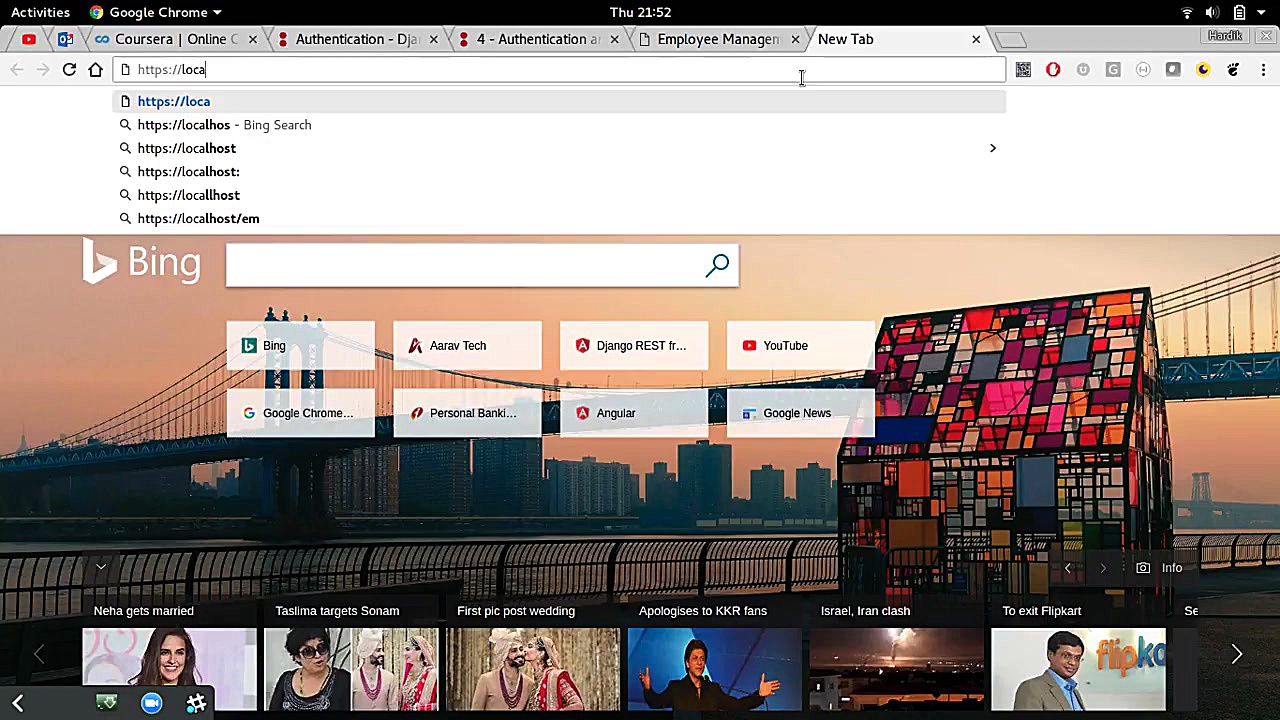Open the 'To exit Flipkart' headline

pos(1042,611)
